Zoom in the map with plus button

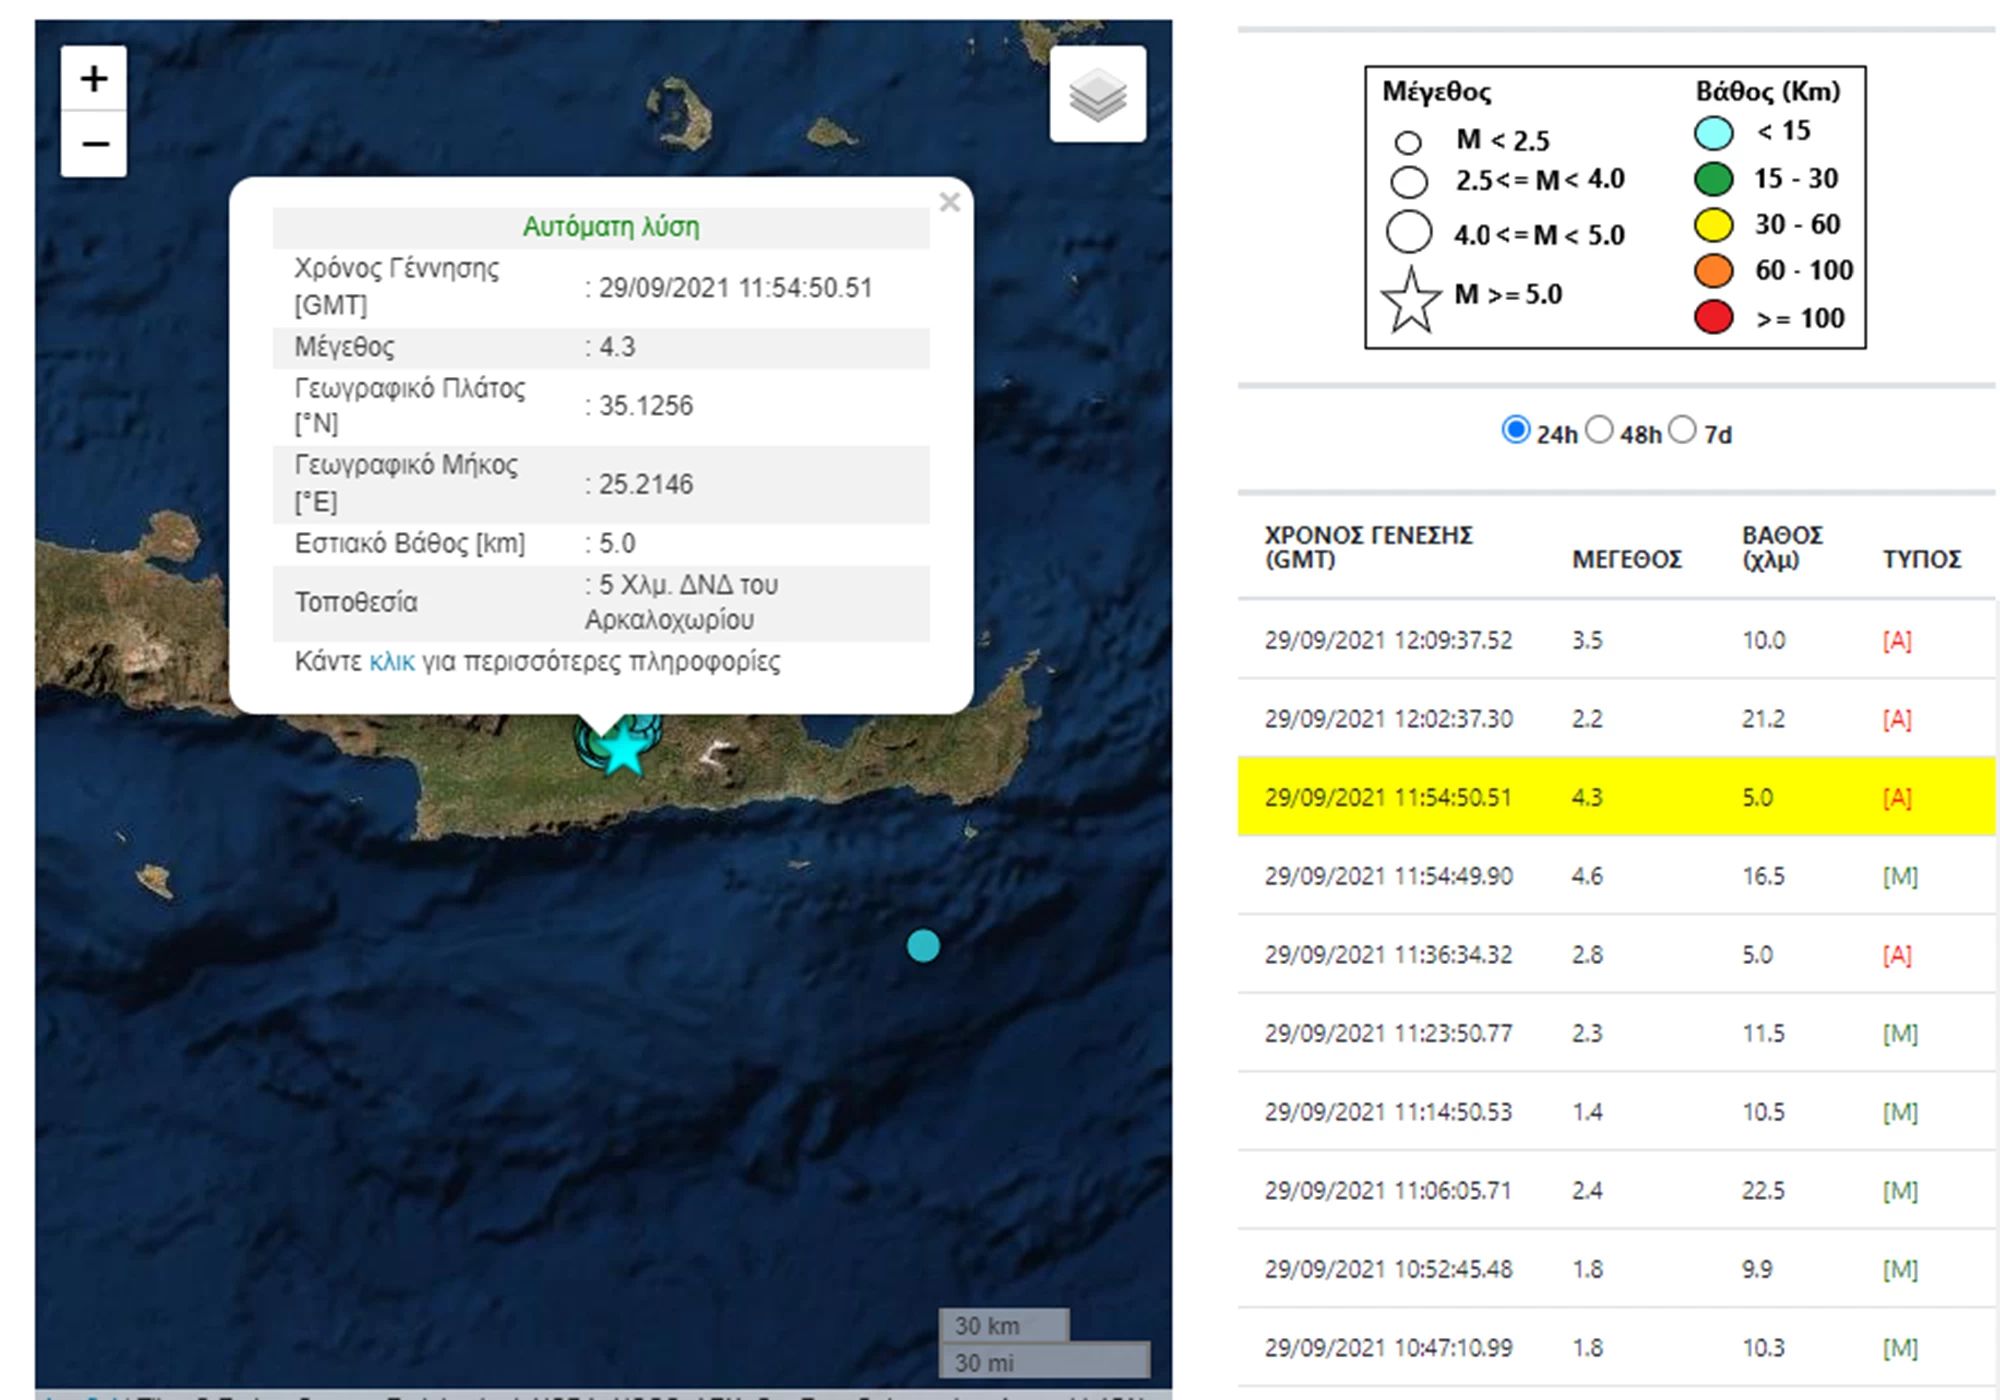(94, 78)
